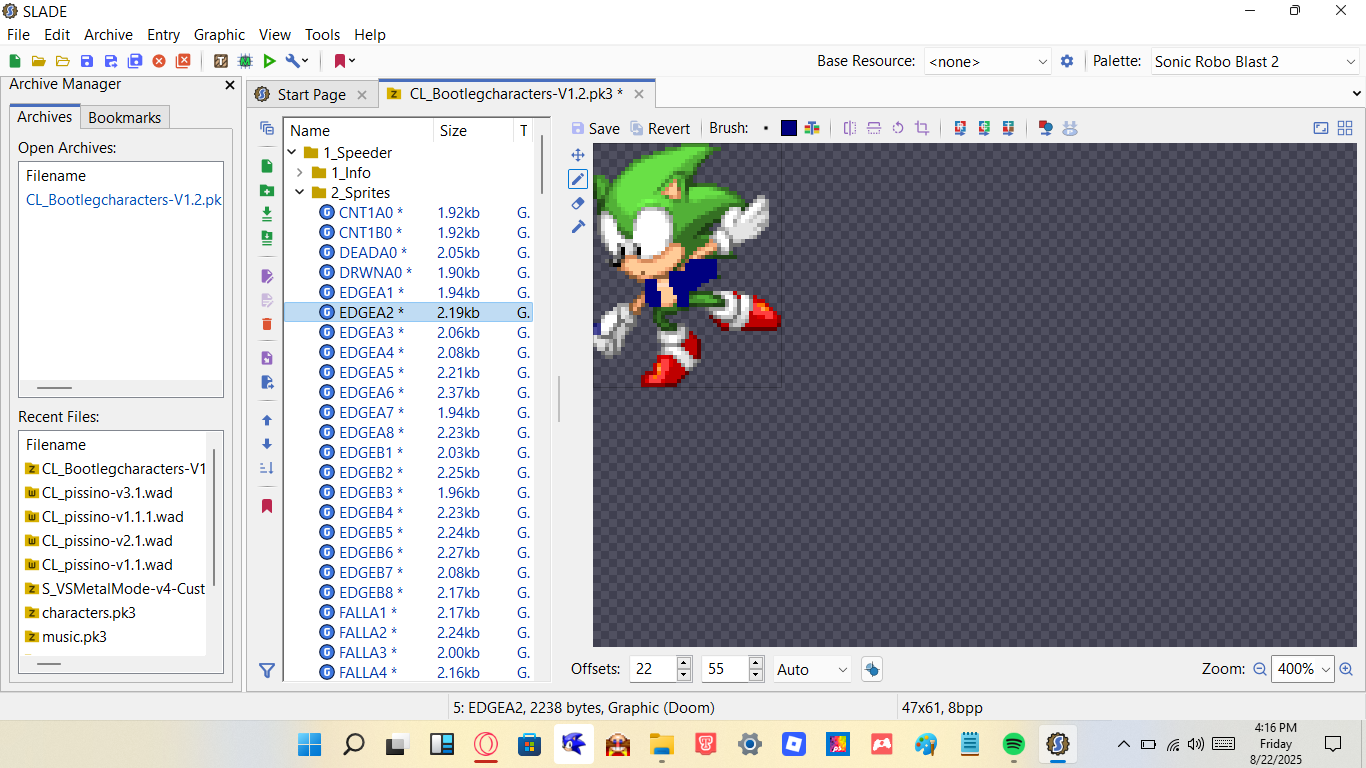Delete selected entry with trash icon
The width and height of the screenshot is (1366, 768).
click(x=267, y=324)
